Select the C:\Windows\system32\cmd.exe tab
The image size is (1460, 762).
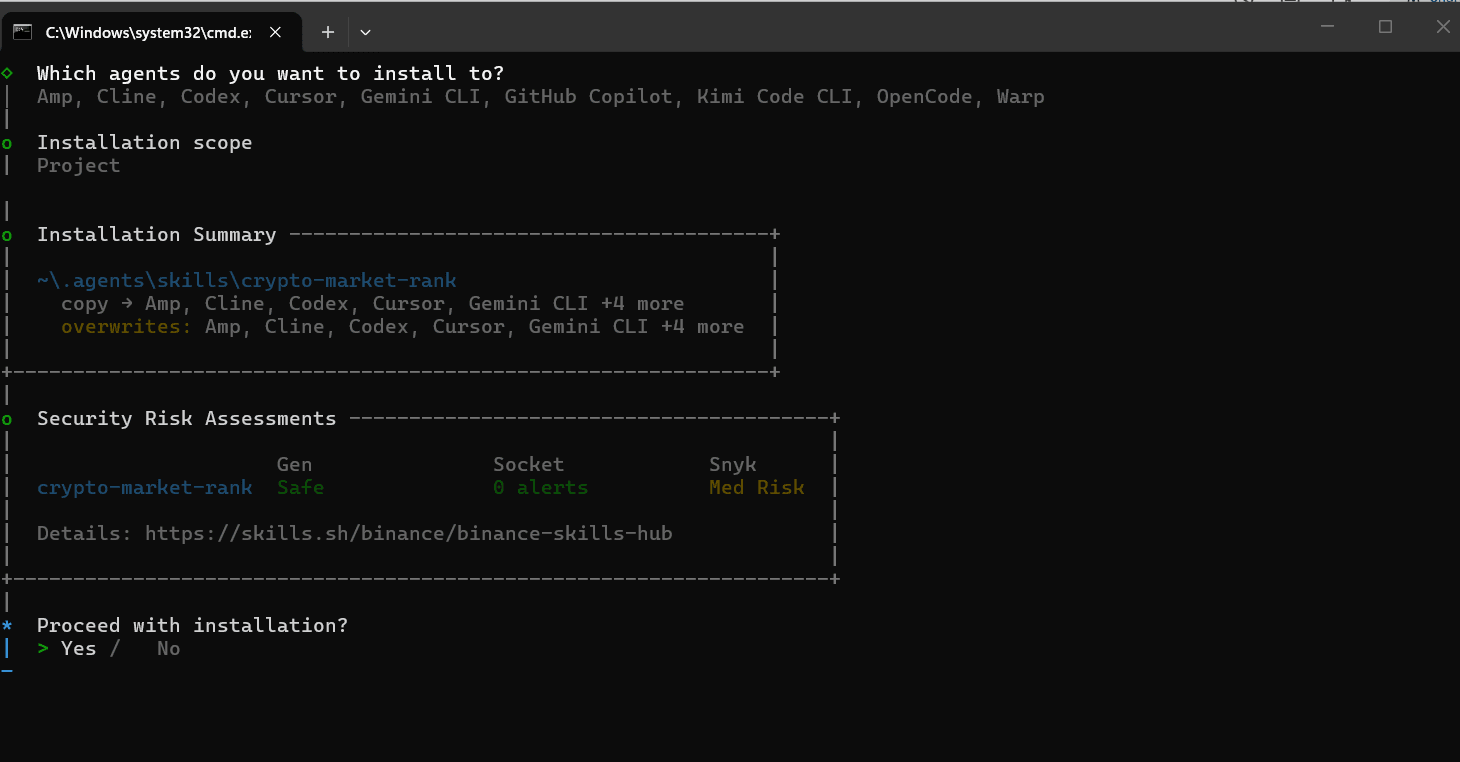148,32
